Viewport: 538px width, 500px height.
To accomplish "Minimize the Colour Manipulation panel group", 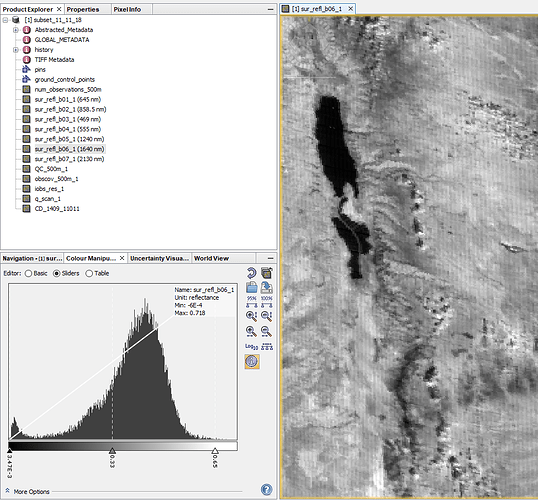I will [x=270, y=258].
